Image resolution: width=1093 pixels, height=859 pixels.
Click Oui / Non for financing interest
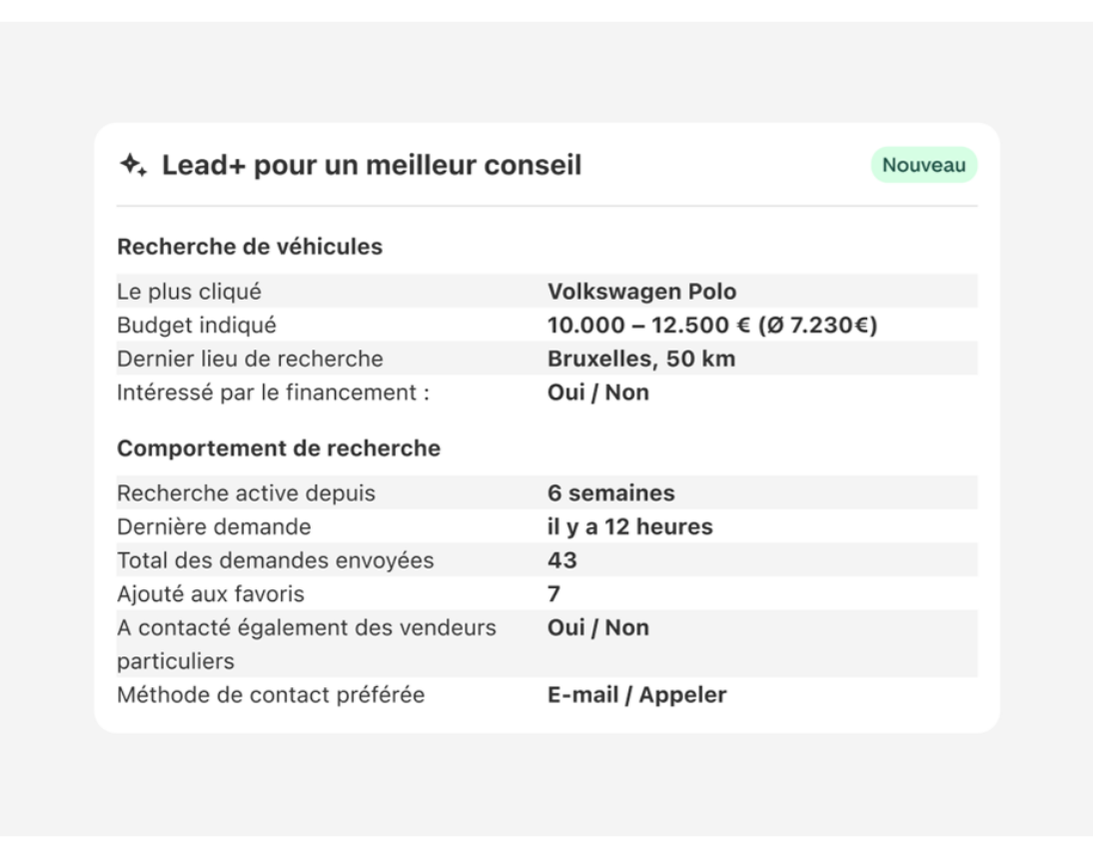(x=598, y=392)
